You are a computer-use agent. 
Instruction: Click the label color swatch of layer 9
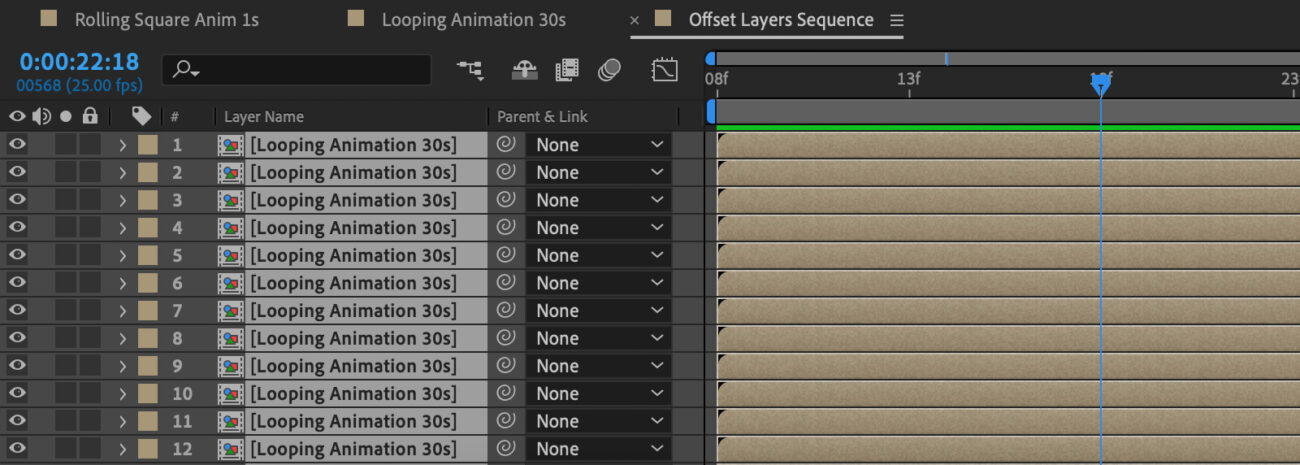click(x=148, y=366)
